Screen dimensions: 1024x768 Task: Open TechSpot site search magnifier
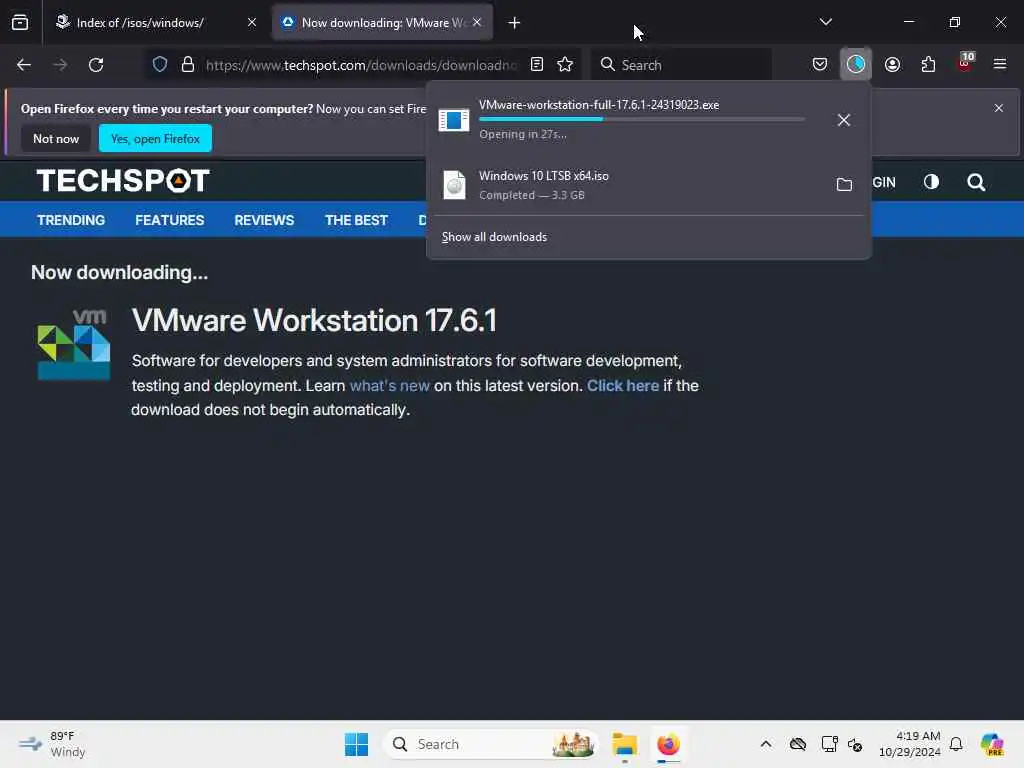click(x=976, y=182)
